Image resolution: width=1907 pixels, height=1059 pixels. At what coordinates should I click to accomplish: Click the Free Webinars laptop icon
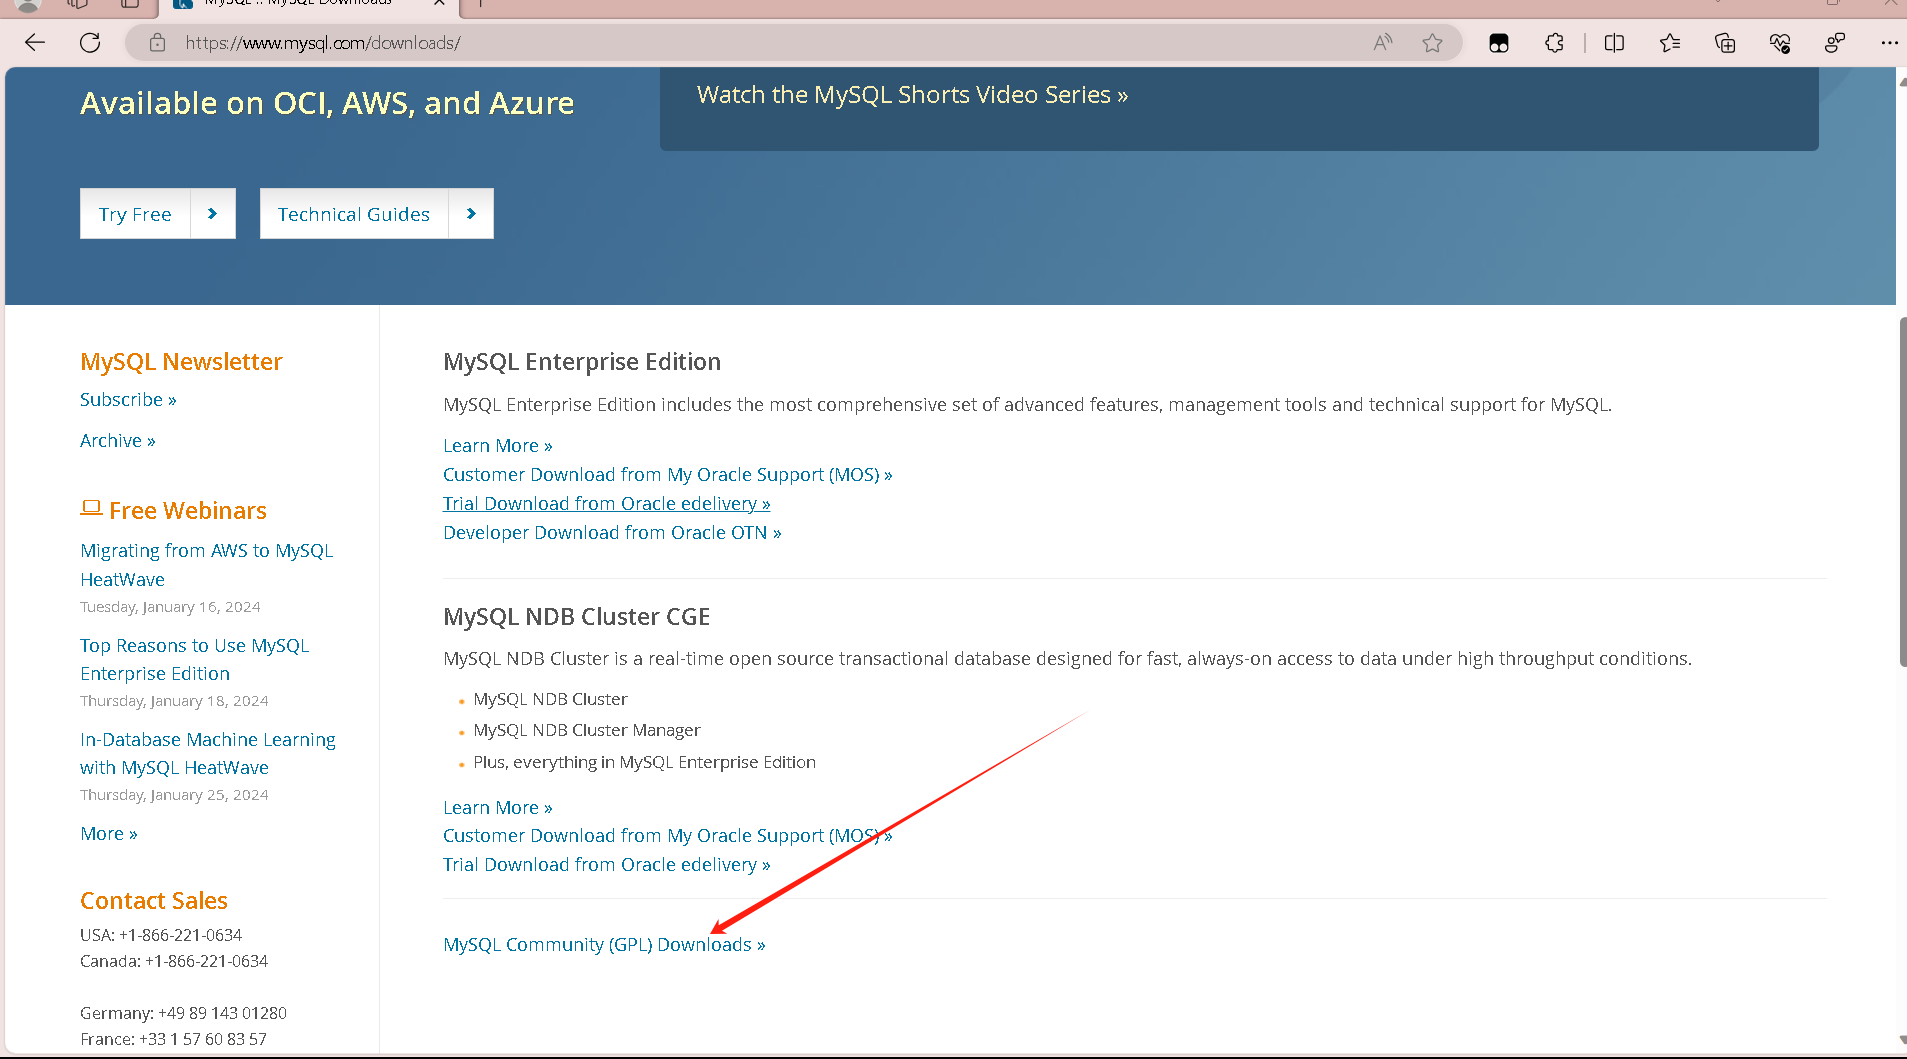coord(91,508)
